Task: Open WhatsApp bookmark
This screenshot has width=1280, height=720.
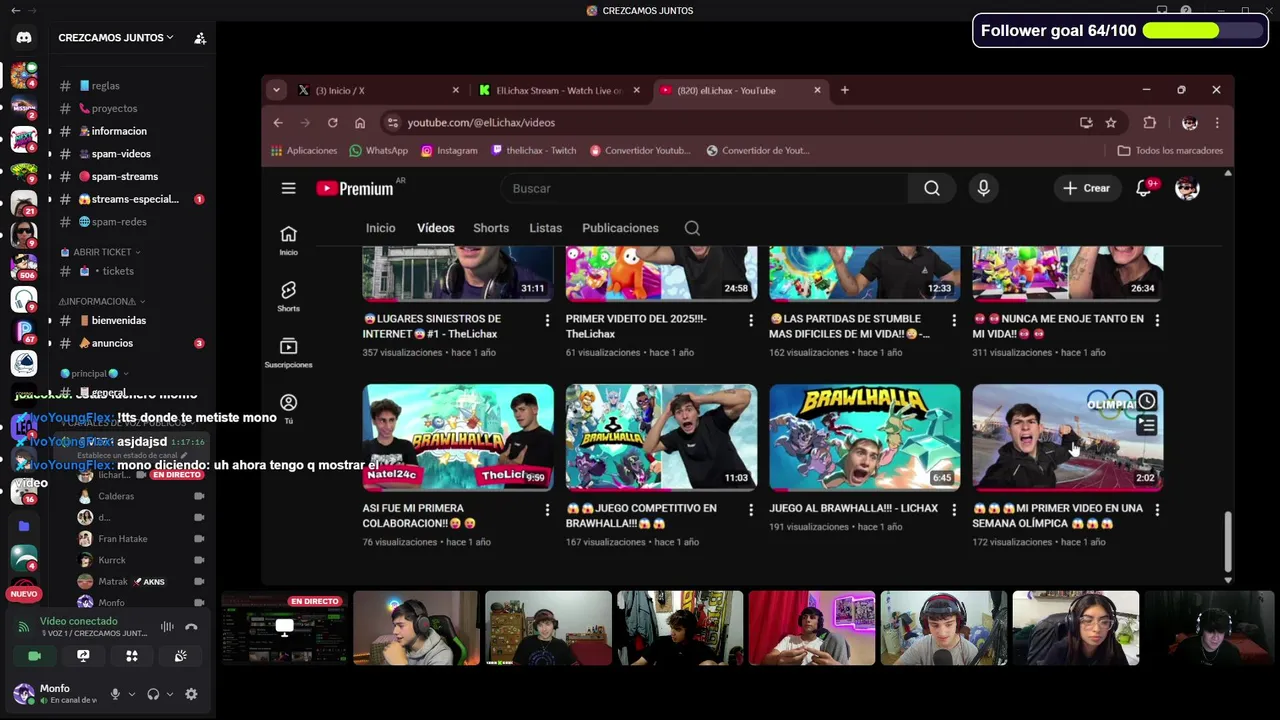Action: pos(379,150)
